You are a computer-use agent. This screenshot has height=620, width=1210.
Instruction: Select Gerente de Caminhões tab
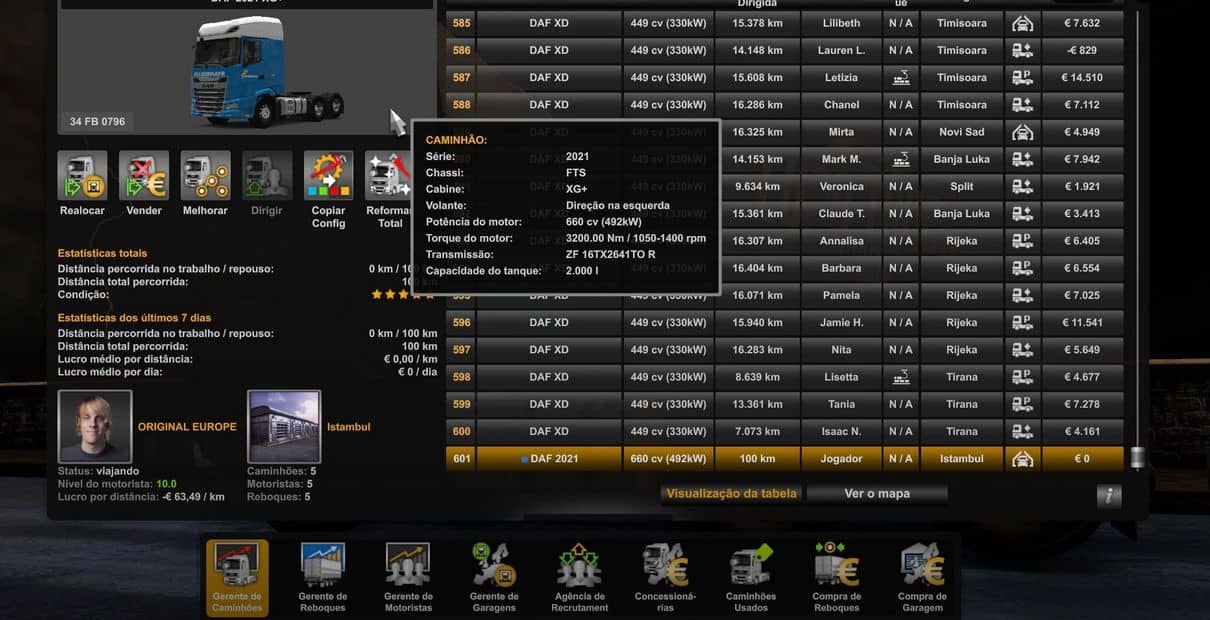(x=237, y=576)
